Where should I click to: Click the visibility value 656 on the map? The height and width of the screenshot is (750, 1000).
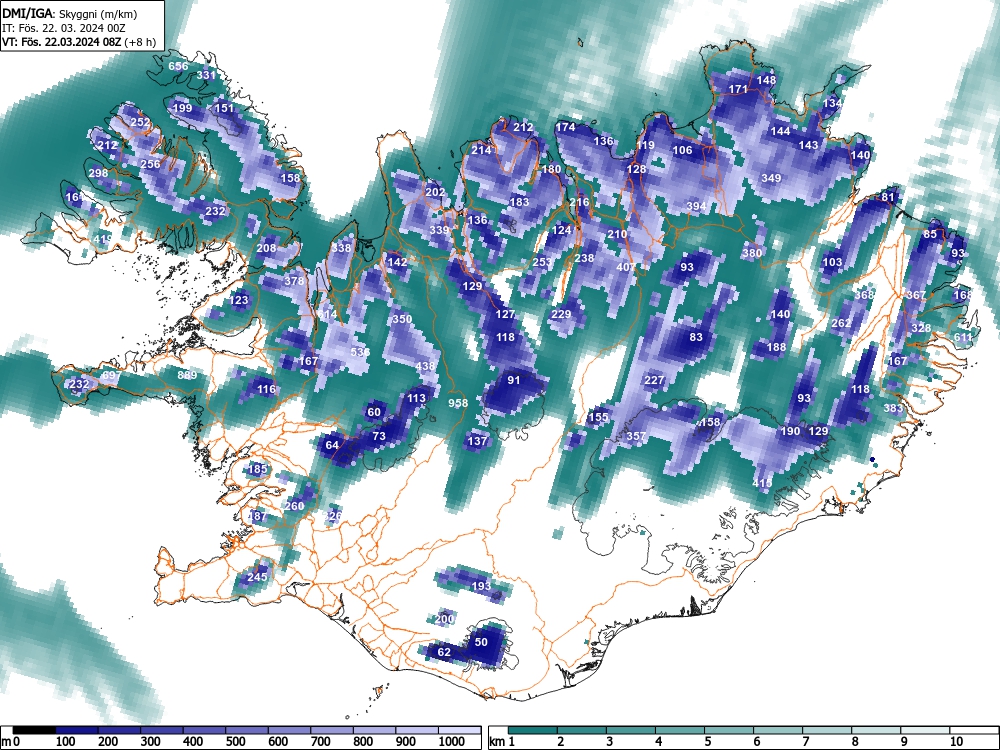pos(178,66)
